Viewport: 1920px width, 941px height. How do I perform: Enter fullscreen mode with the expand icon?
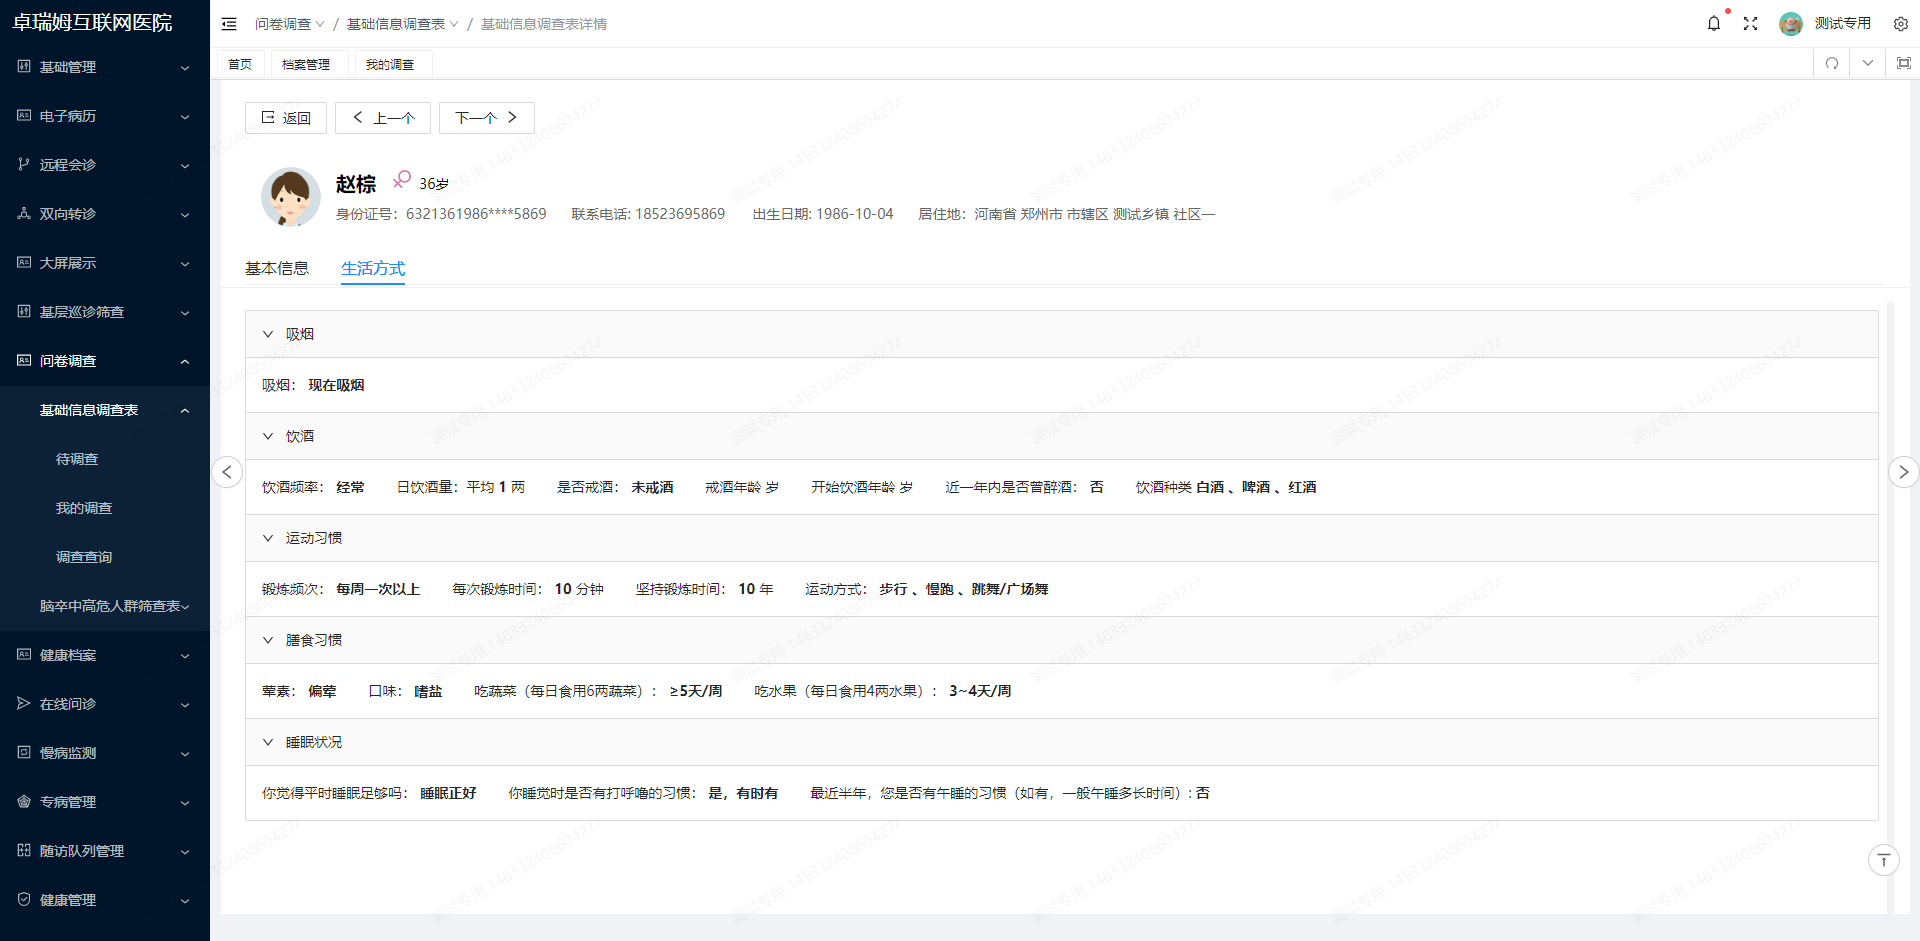click(x=1750, y=23)
